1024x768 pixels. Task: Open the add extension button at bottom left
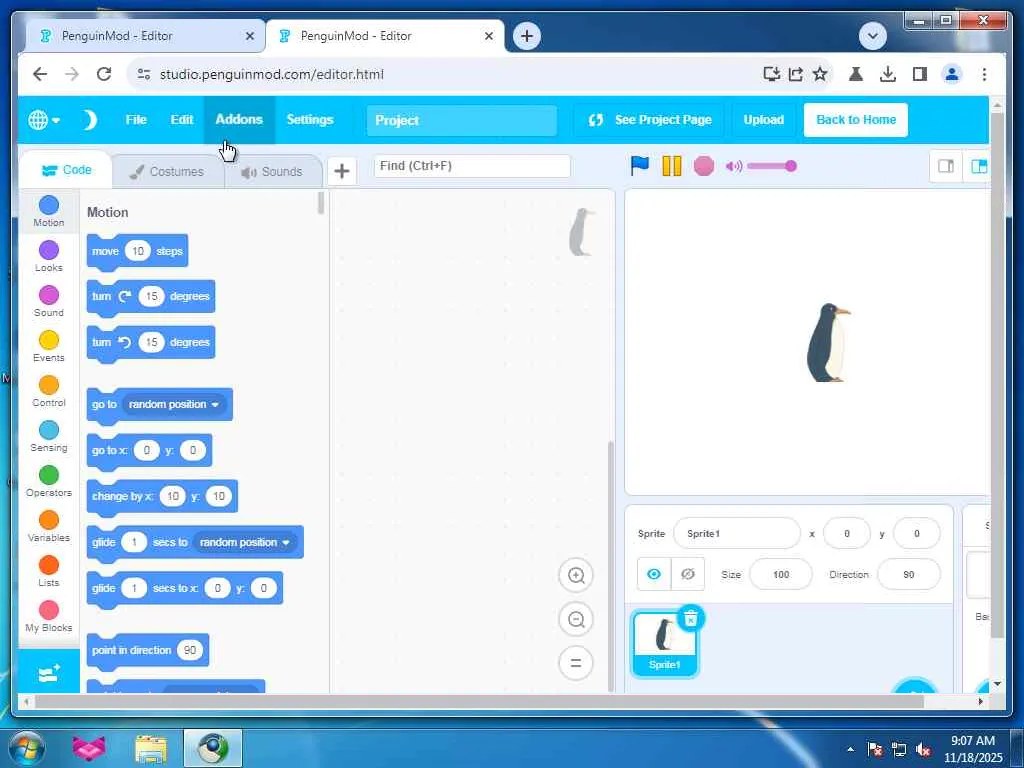click(x=49, y=672)
